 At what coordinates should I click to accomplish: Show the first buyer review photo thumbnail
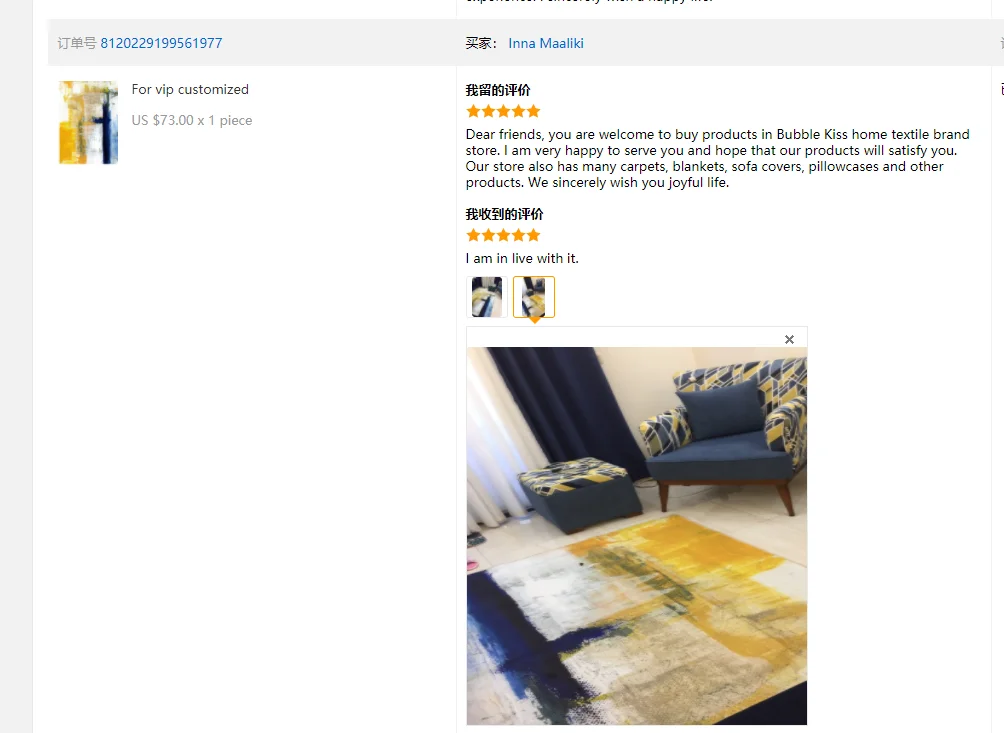point(487,297)
